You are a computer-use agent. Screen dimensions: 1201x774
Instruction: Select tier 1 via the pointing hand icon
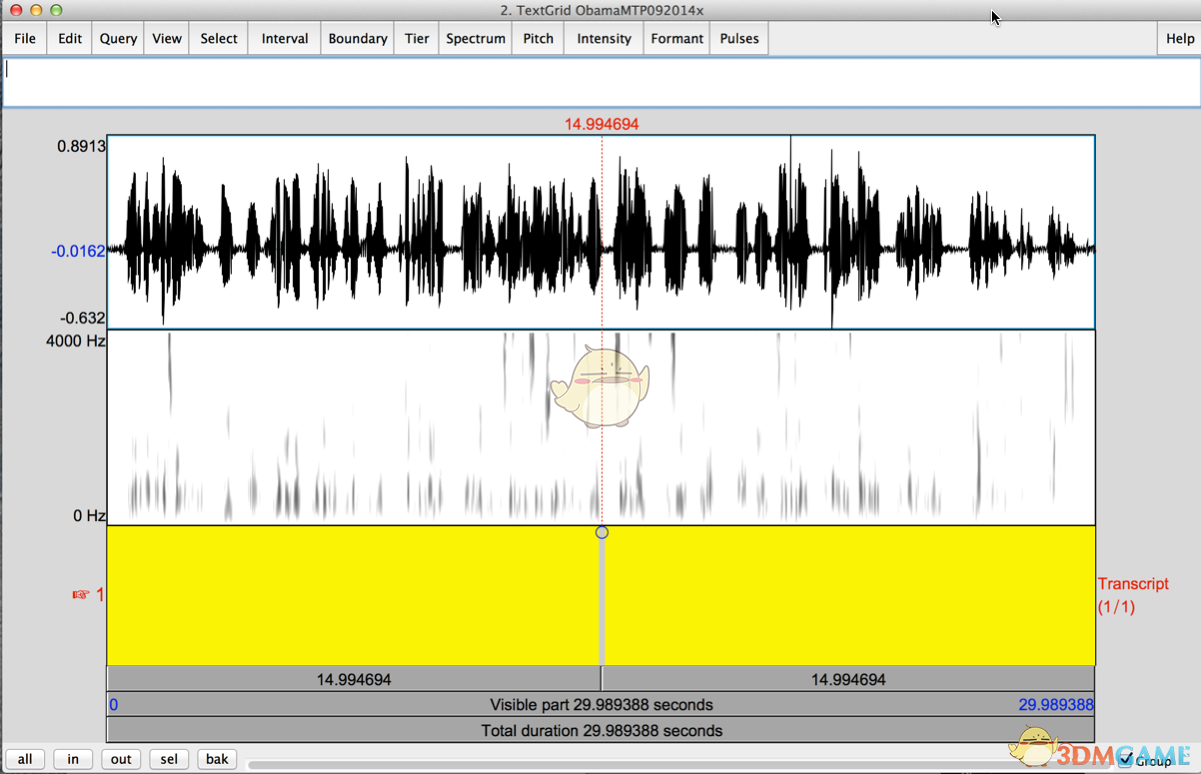click(81, 595)
